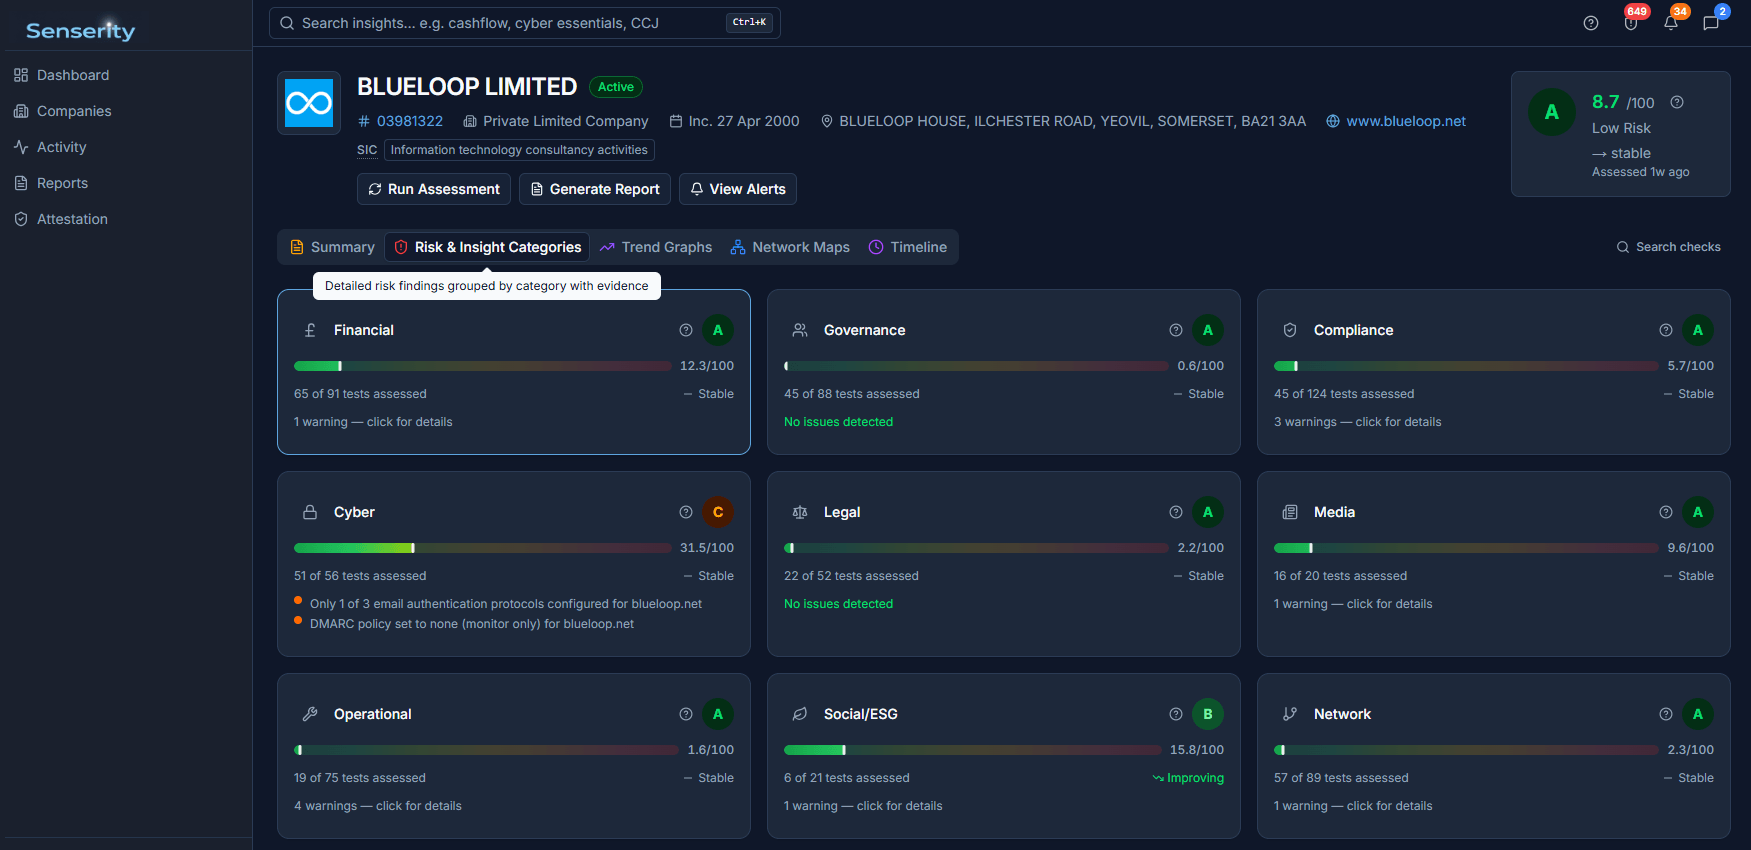Click help icon on the Financial card
1751x850 pixels.
[x=686, y=330]
